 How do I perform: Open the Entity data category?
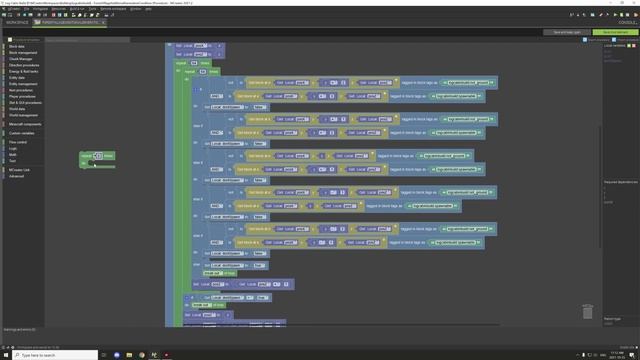tap(17, 78)
